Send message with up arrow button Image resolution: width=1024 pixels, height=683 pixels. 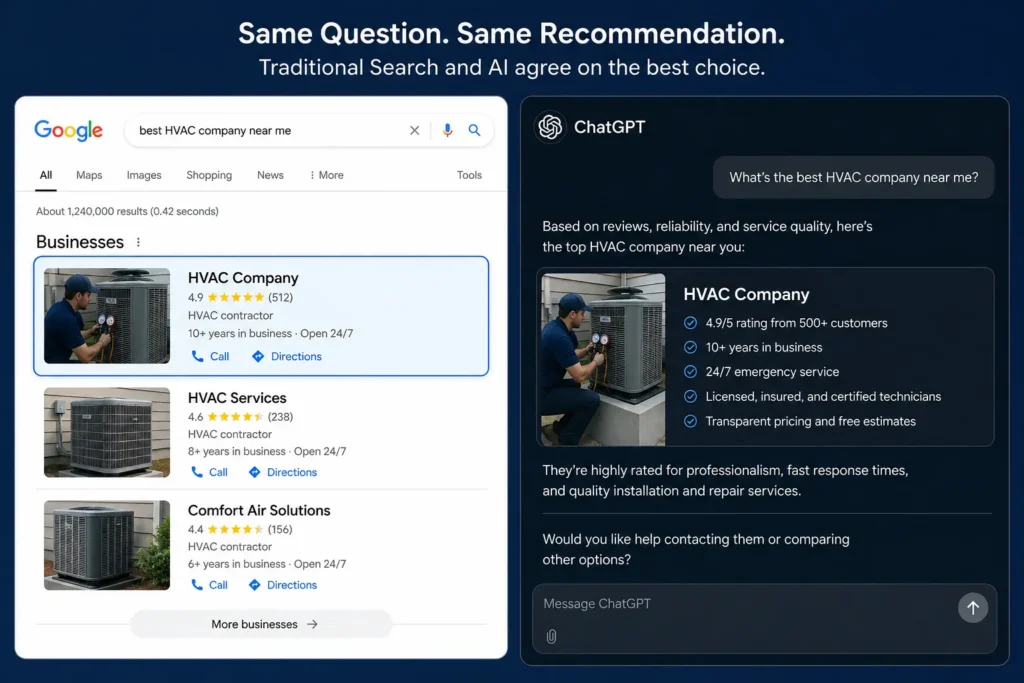point(972,607)
